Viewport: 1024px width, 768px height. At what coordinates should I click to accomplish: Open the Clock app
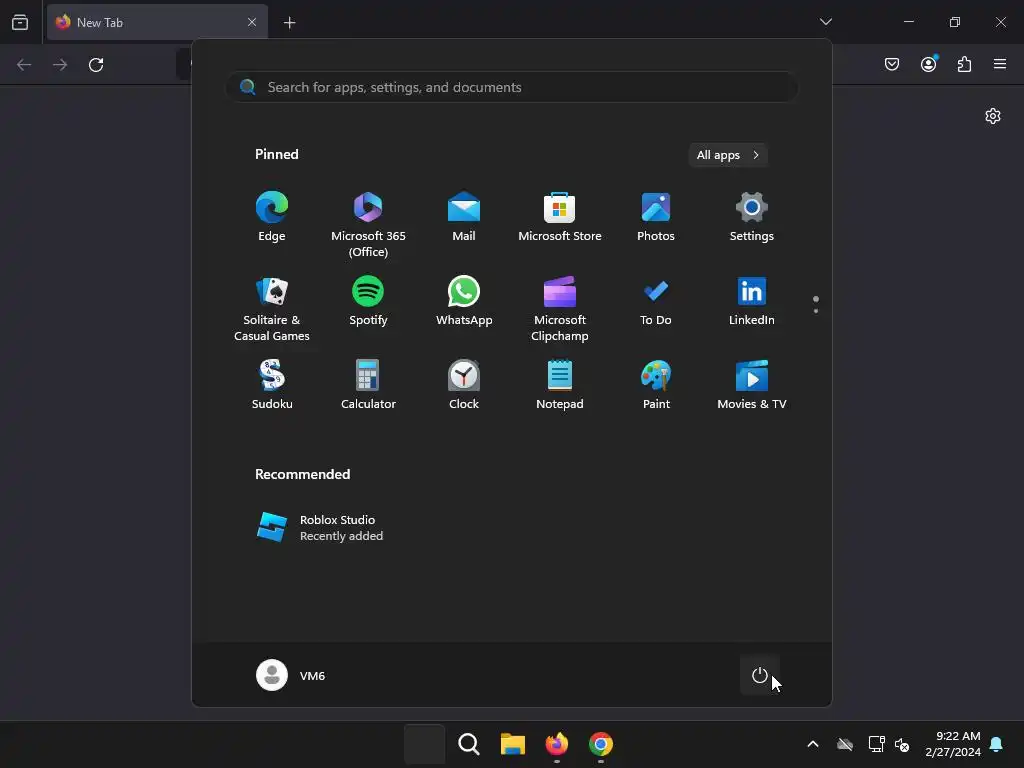click(x=464, y=385)
